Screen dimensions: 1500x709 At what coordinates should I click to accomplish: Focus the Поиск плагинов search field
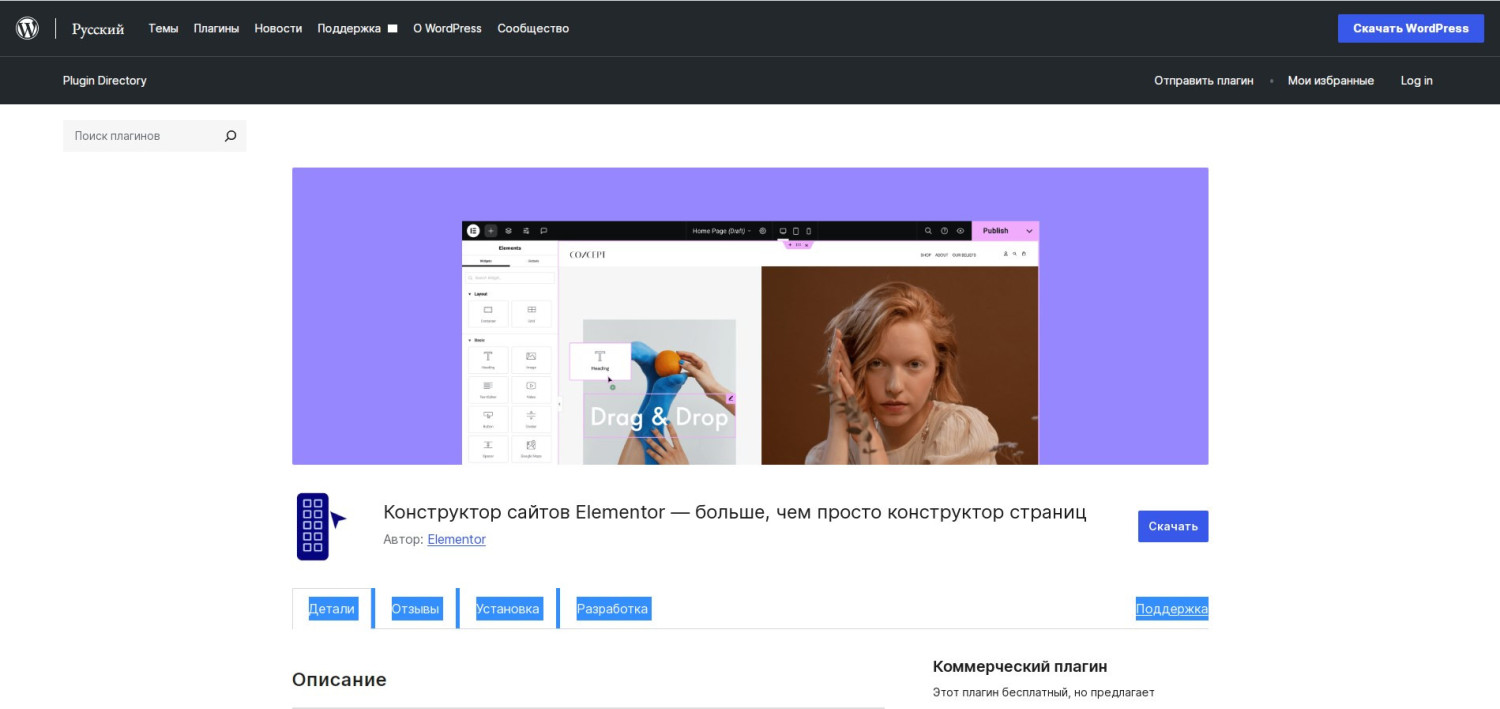[140, 136]
